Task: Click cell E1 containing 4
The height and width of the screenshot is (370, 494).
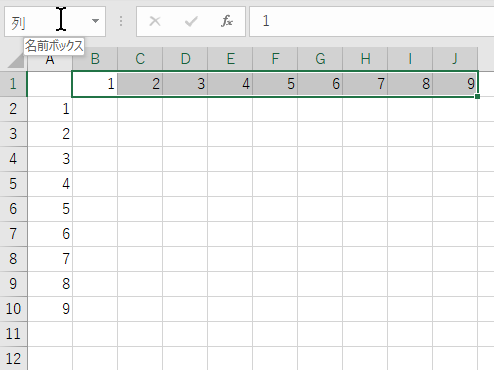Action: click(230, 84)
